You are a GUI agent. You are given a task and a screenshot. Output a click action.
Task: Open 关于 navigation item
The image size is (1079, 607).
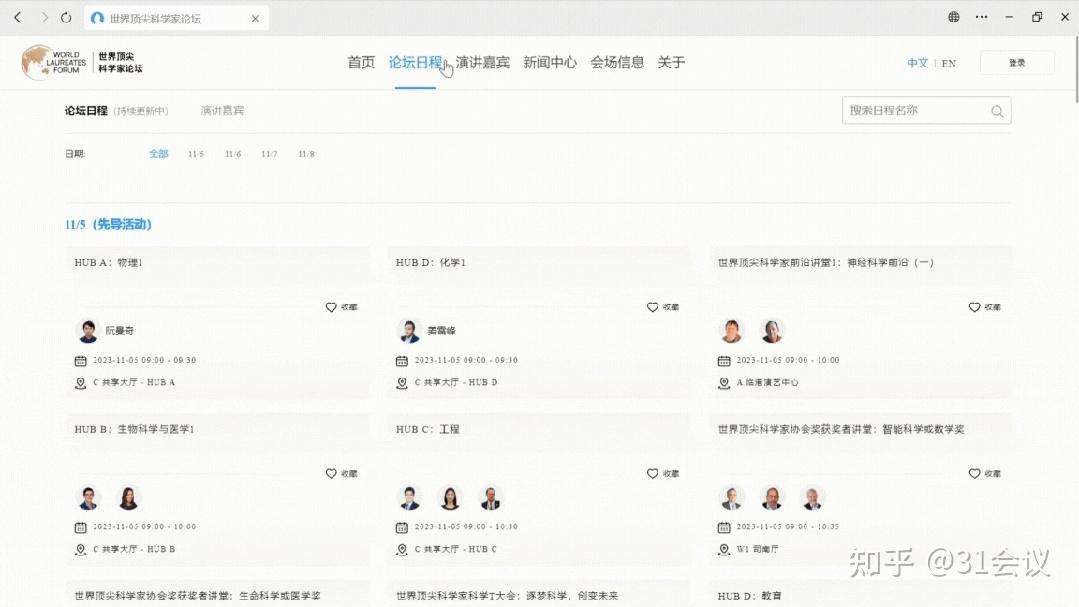point(671,63)
